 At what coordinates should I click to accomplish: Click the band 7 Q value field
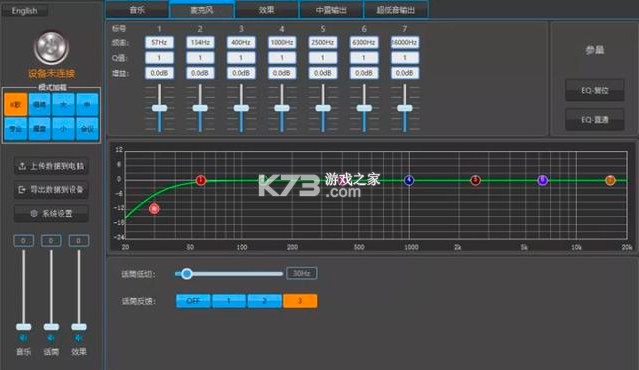405,58
